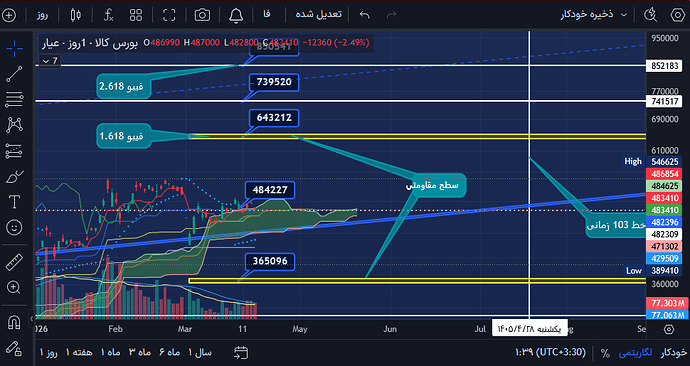Open quick search lightning magnifier icon
Viewport: 690px width, 366px height.
pyautogui.click(x=650, y=15)
